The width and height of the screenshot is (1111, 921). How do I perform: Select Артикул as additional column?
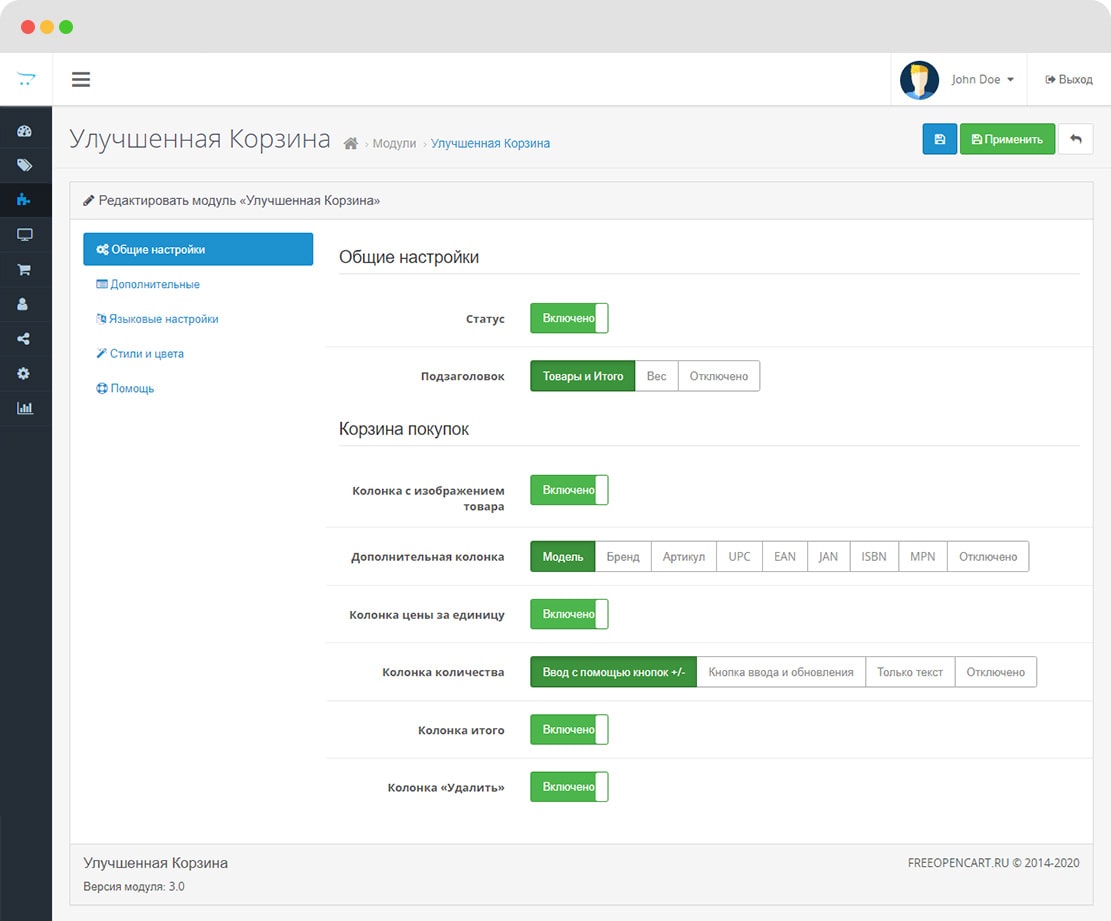pyautogui.click(x=684, y=557)
